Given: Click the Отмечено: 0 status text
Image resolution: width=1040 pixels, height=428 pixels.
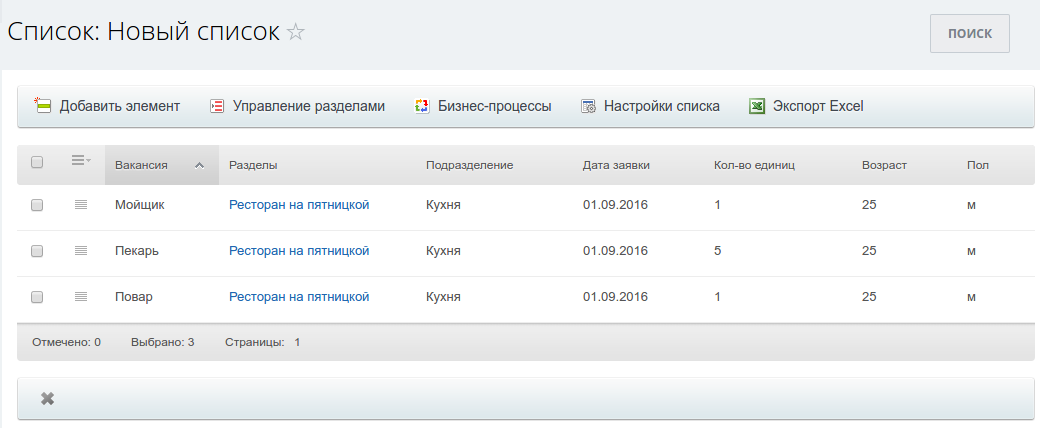Looking at the screenshot, I should click(x=66, y=342).
